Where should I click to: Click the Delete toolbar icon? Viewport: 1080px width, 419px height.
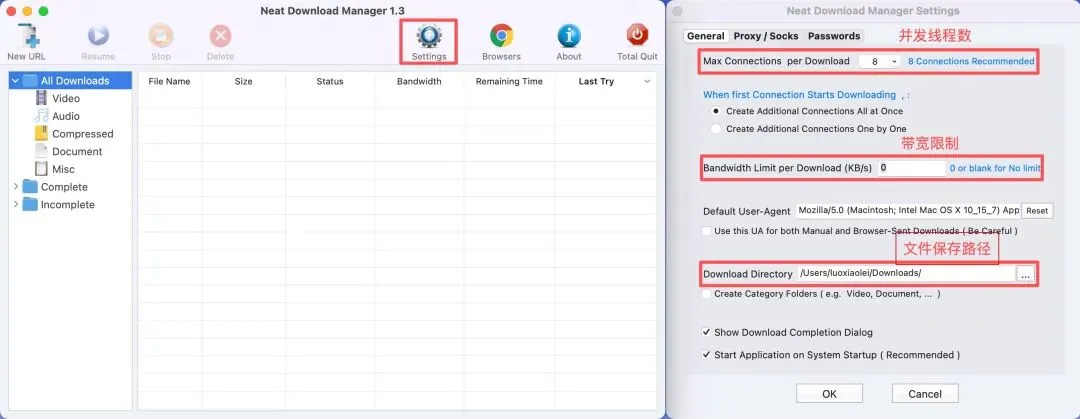click(220, 36)
